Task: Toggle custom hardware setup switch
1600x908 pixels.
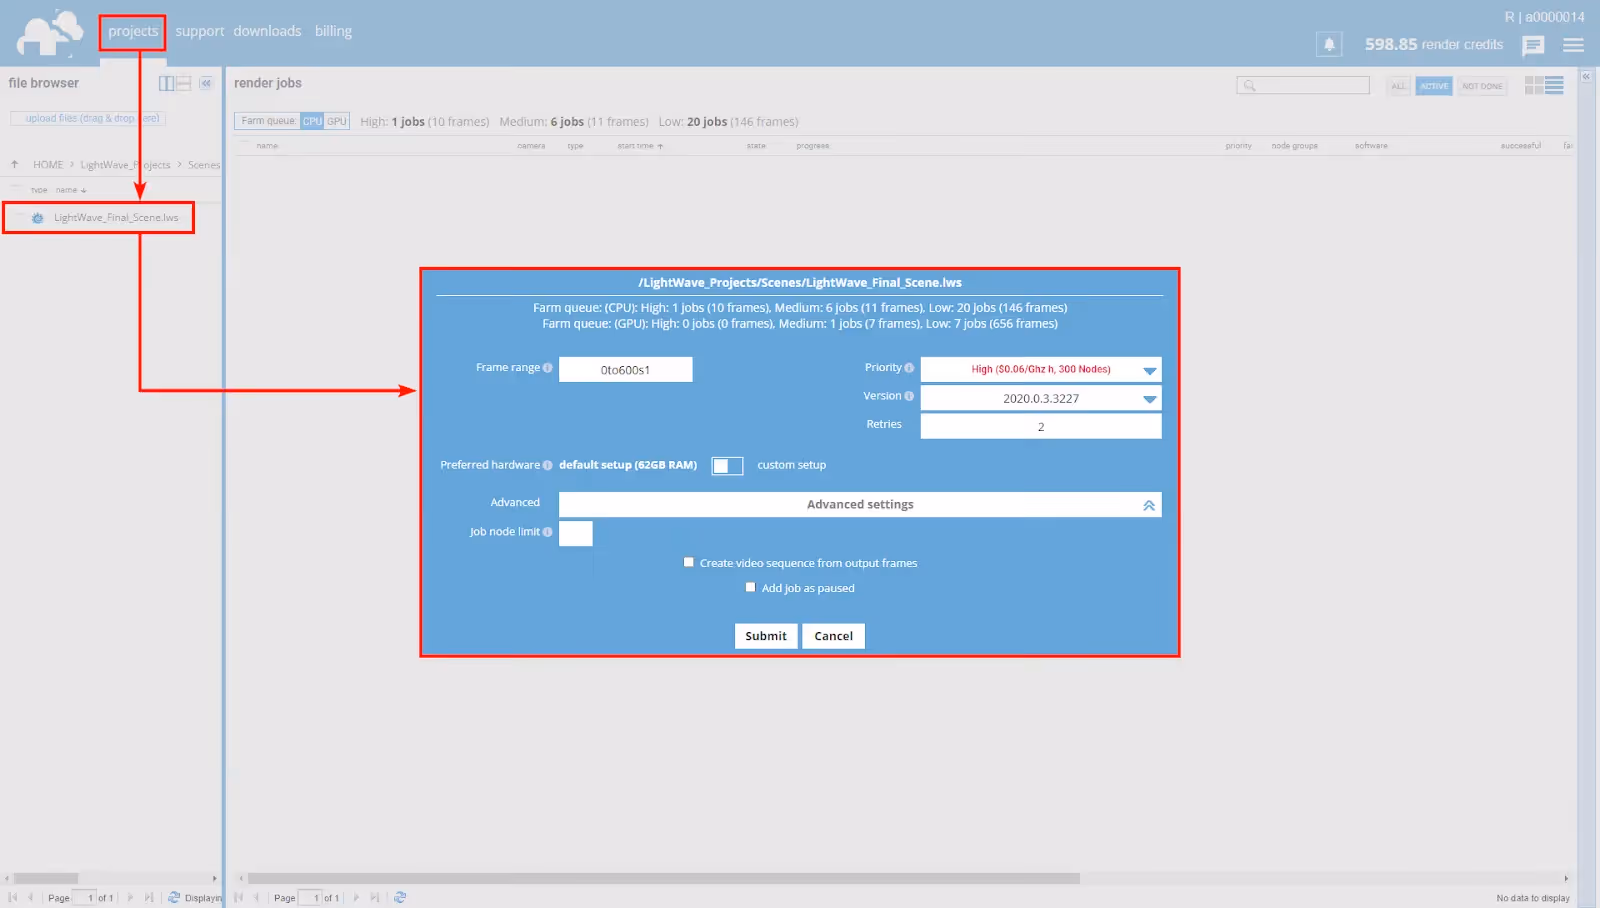Action: point(727,466)
